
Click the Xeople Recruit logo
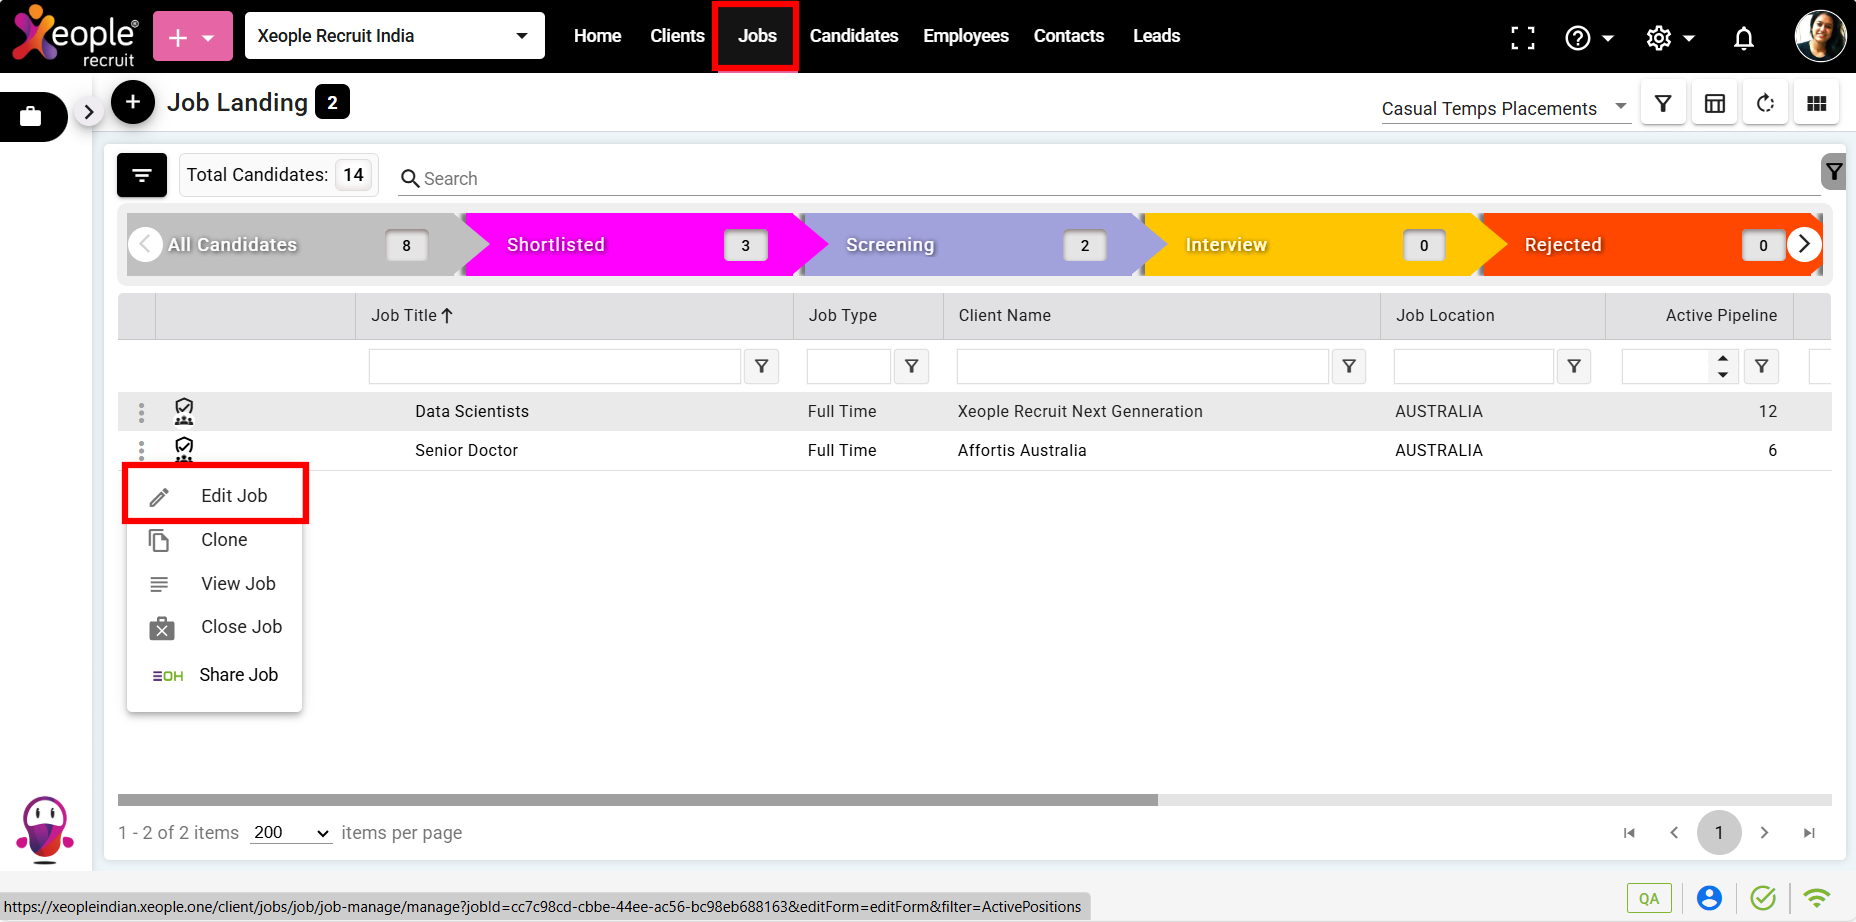pos(75,37)
